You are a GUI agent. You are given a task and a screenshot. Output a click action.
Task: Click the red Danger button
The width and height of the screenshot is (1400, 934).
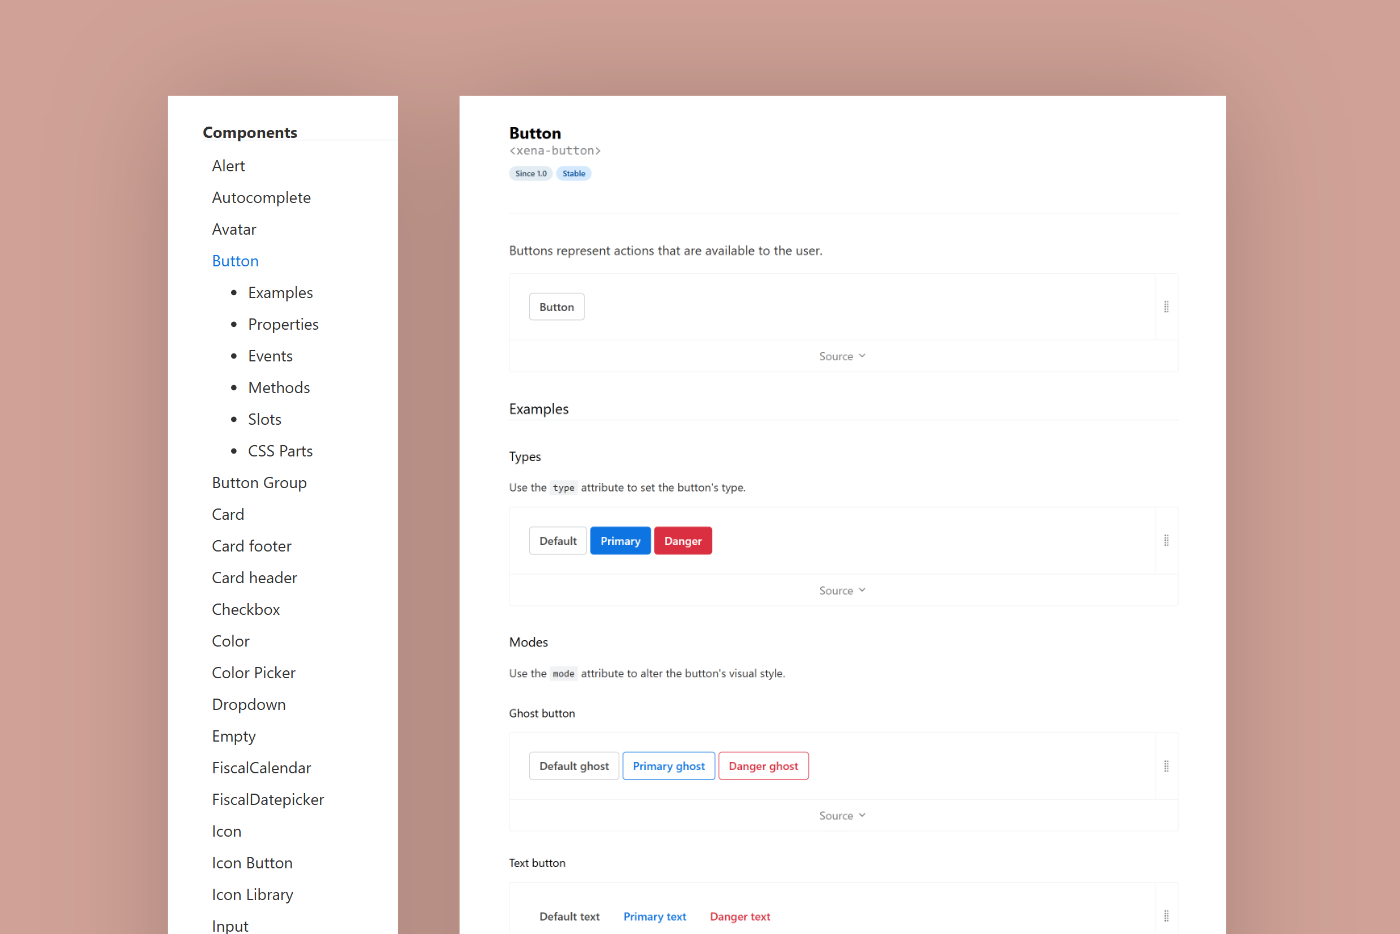click(x=683, y=541)
